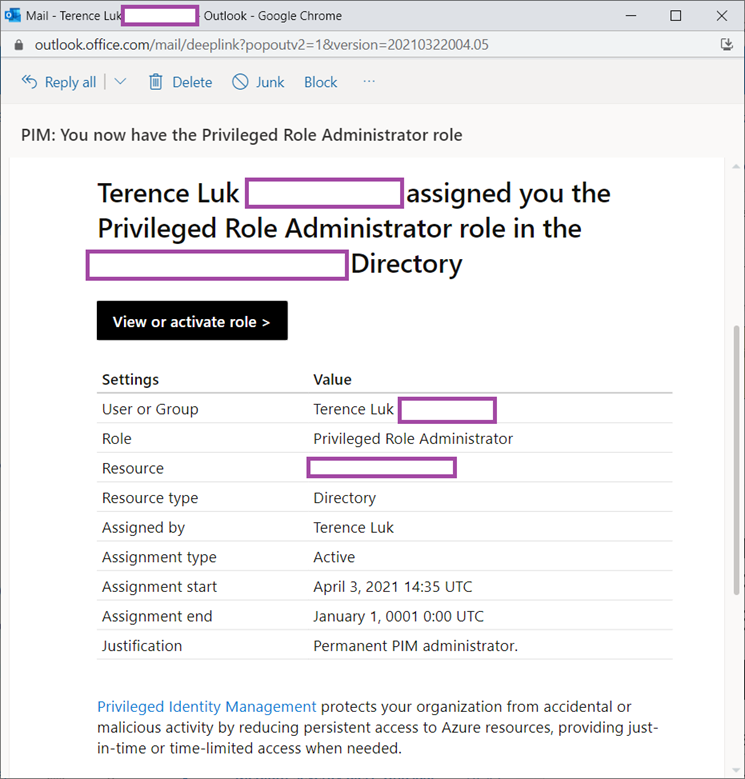Screen dimensions: 745x779
Task: Click the Outlook app icon in title bar
Action: click(x=12, y=15)
